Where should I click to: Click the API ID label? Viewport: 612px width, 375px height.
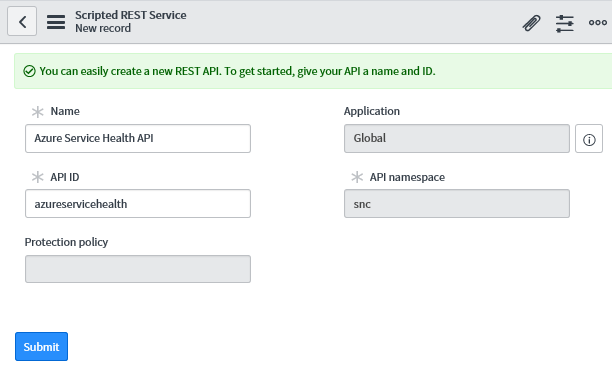pyautogui.click(x=64, y=177)
